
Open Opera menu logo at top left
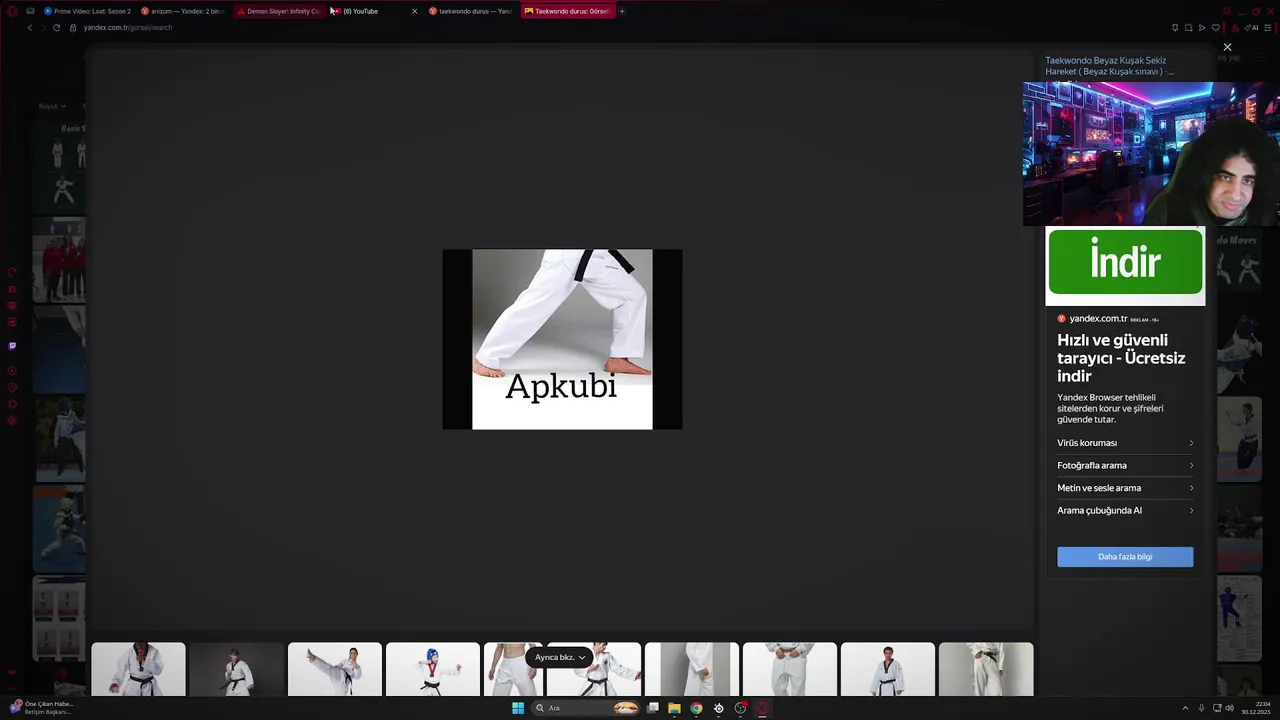tap(12, 11)
